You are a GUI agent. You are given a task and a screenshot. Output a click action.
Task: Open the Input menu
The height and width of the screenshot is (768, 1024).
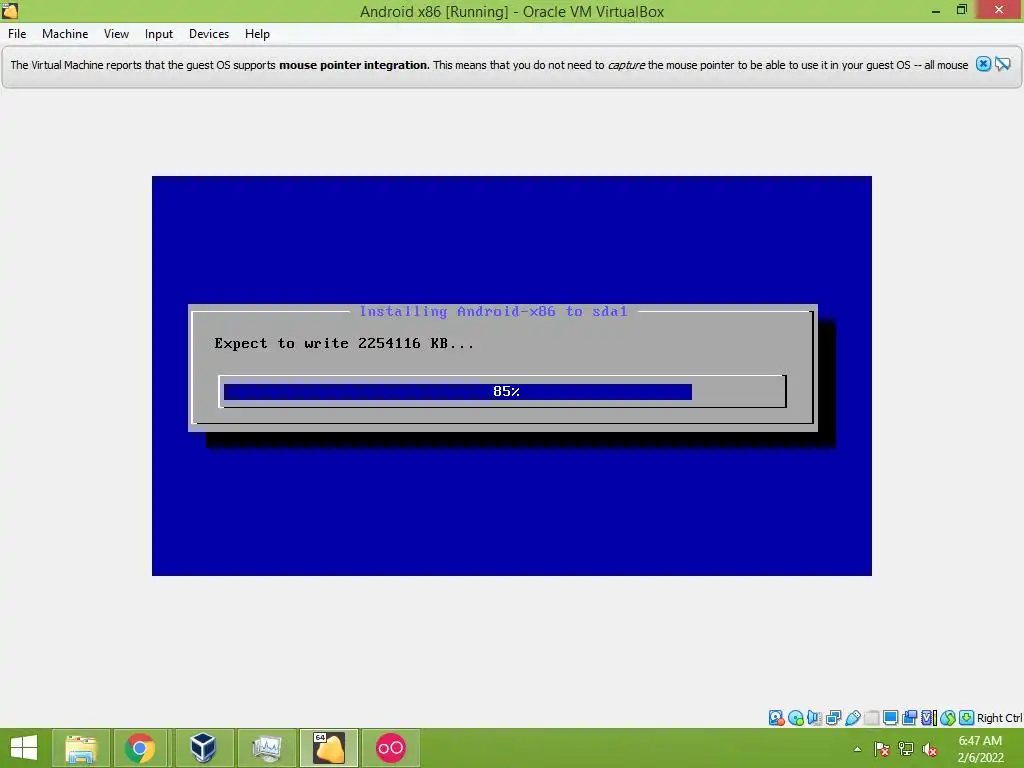point(159,34)
